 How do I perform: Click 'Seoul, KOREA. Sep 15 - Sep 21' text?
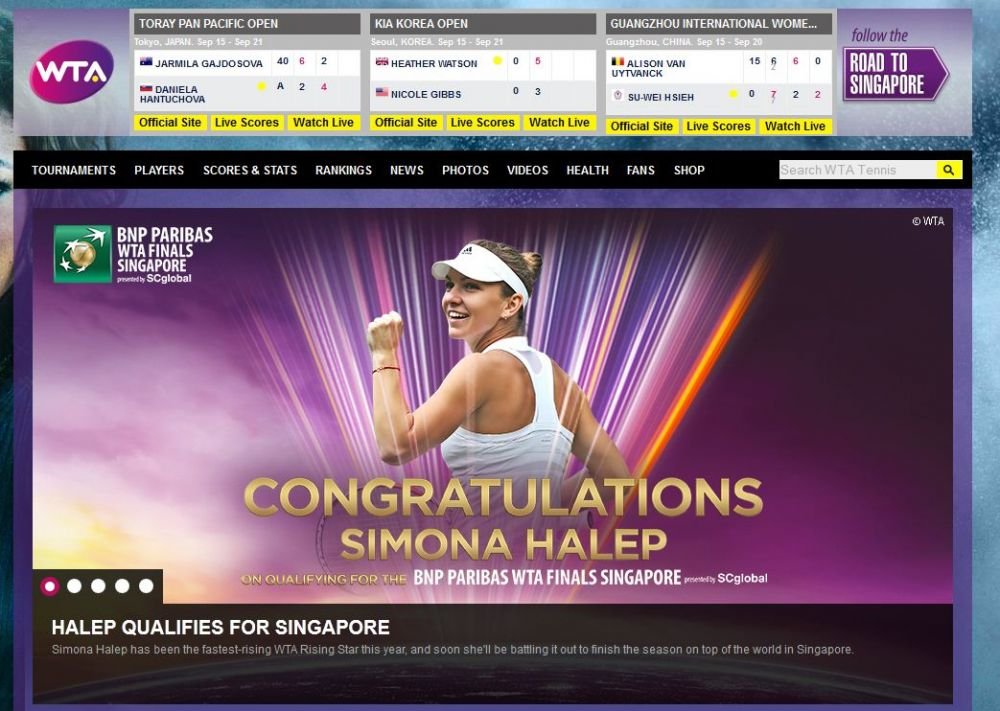coord(437,42)
